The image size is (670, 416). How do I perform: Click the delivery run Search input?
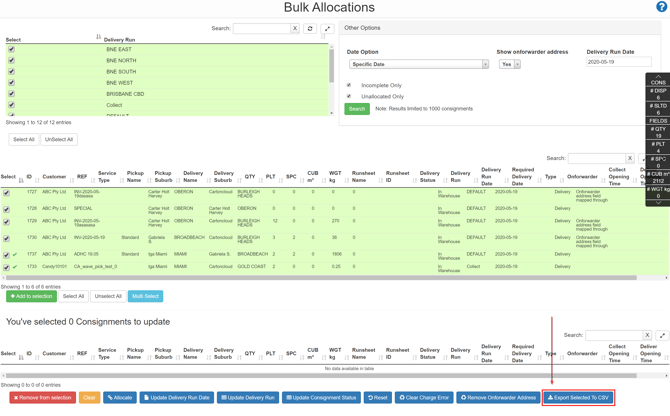(262, 29)
